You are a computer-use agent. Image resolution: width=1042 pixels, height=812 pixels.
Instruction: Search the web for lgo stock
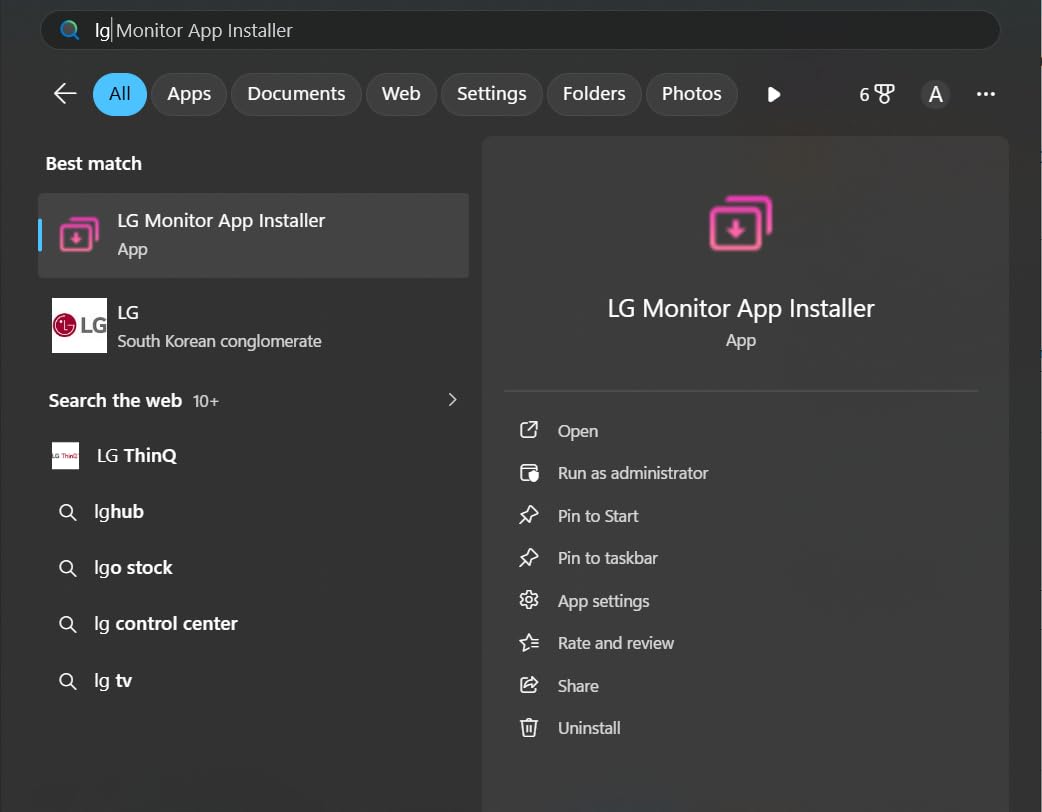click(253, 567)
